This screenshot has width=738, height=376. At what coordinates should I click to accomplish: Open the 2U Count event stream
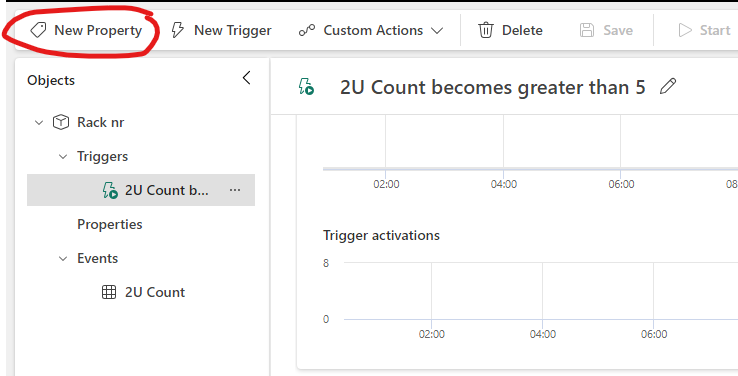pyautogui.click(x=155, y=292)
